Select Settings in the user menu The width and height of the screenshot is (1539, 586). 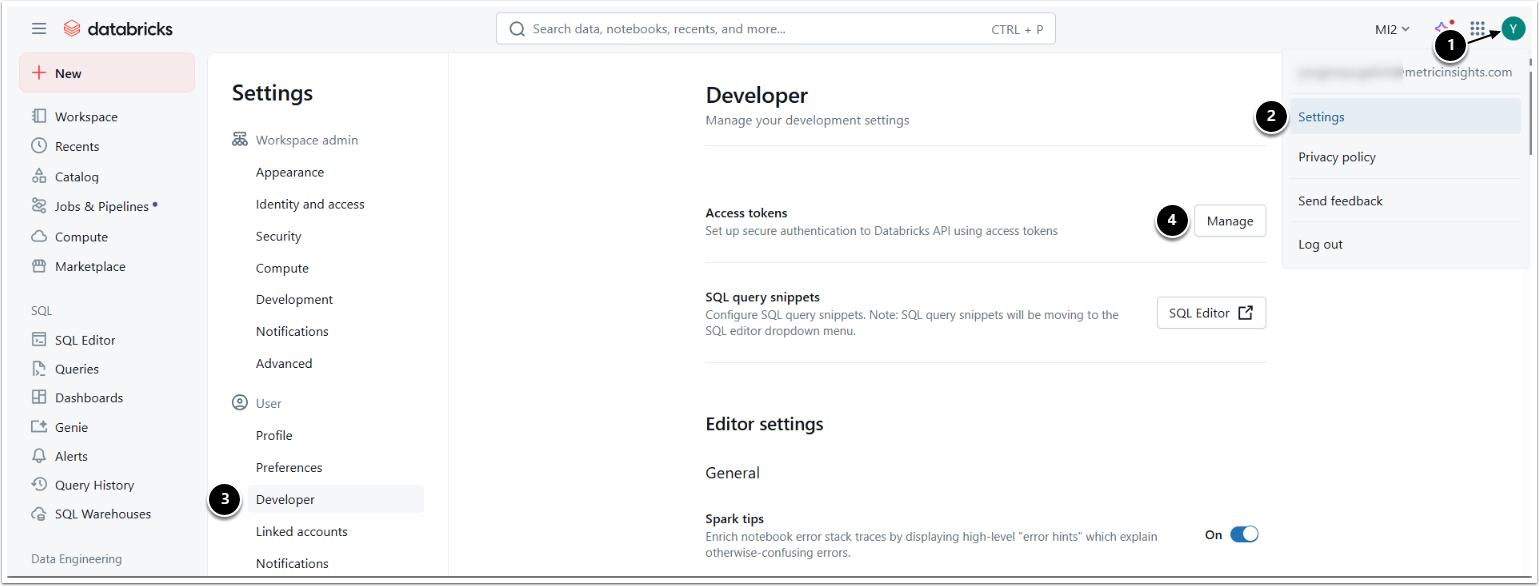[x=1321, y=117]
